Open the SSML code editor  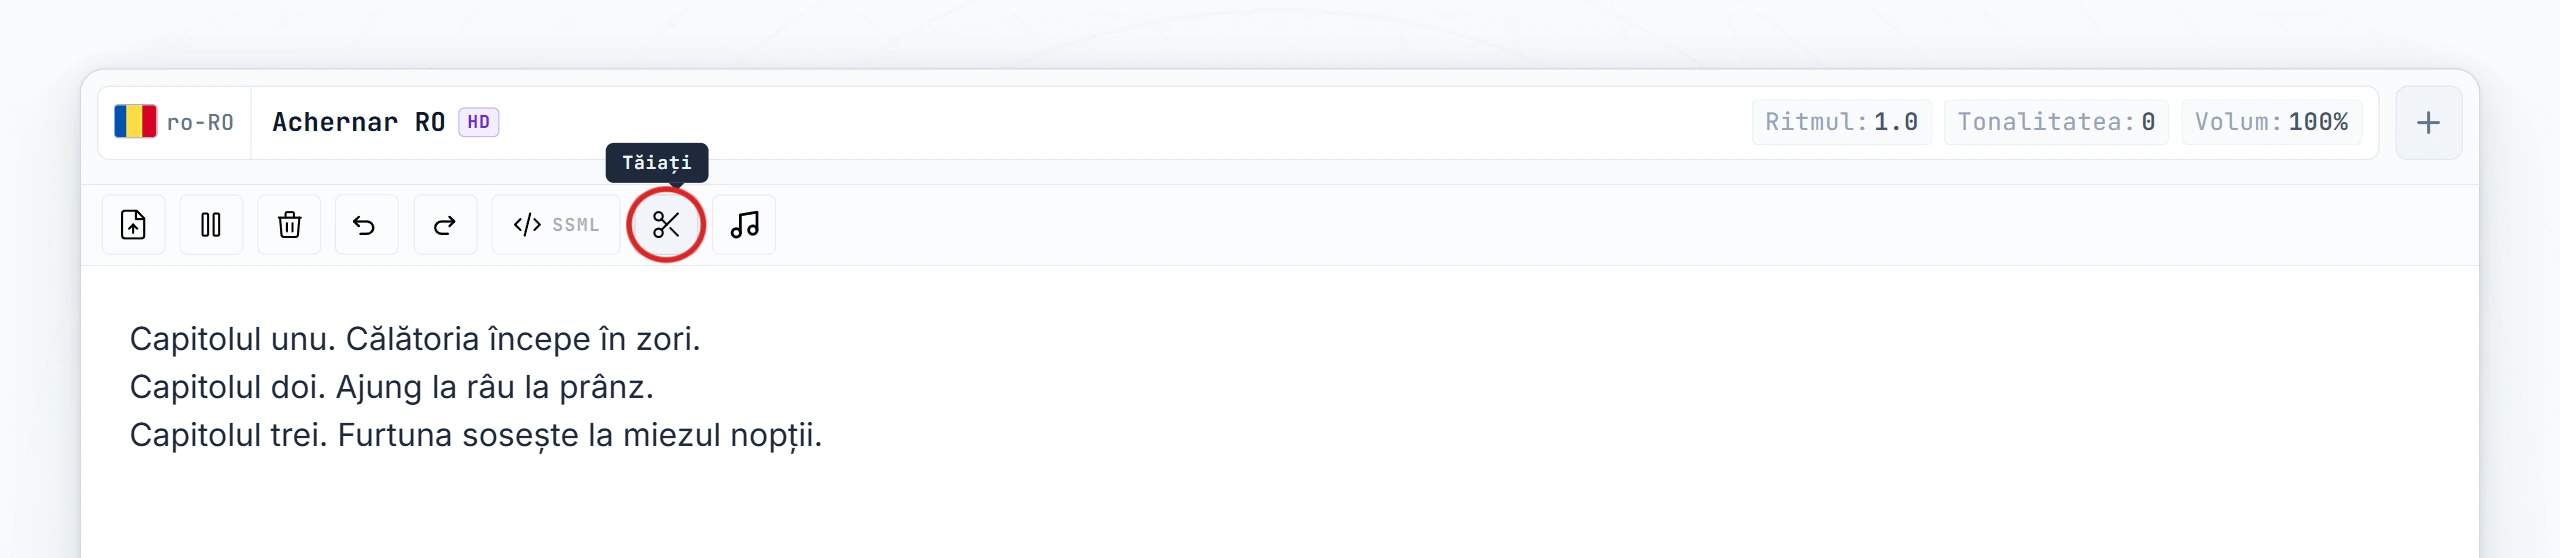click(556, 225)
